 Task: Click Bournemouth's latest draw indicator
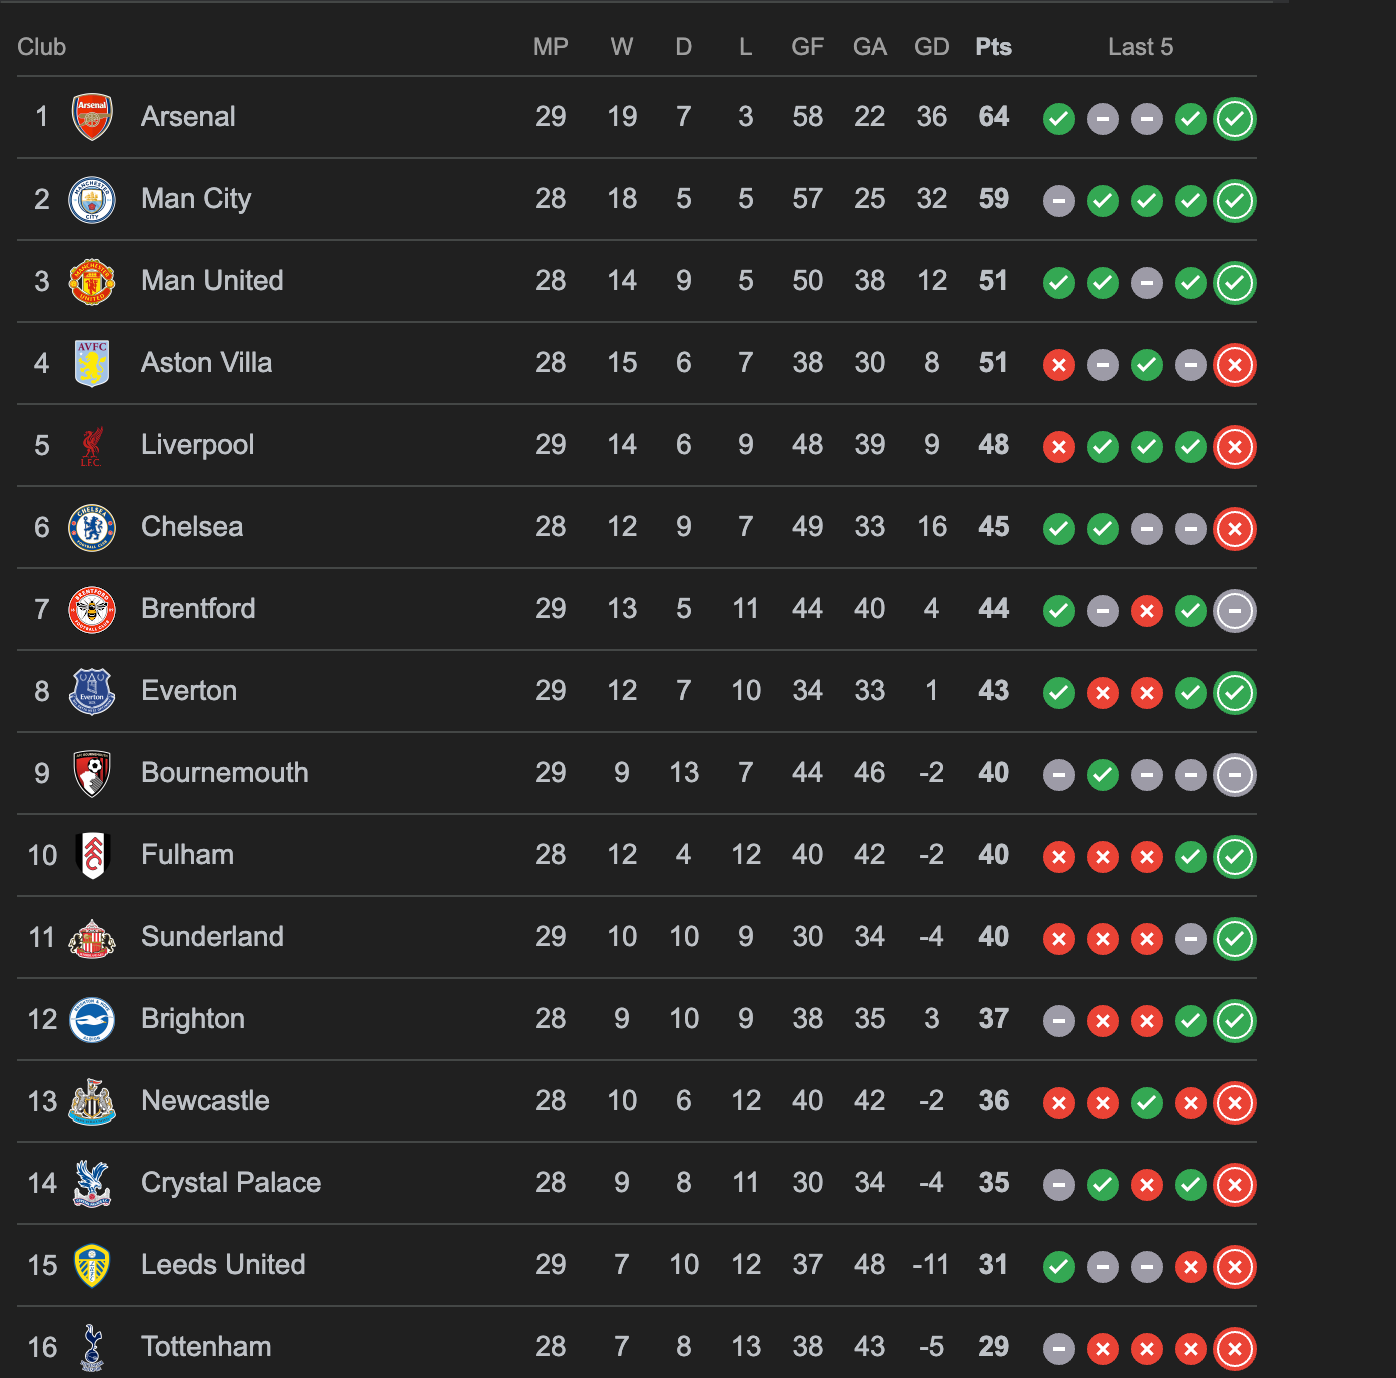tap(1235, 774)
